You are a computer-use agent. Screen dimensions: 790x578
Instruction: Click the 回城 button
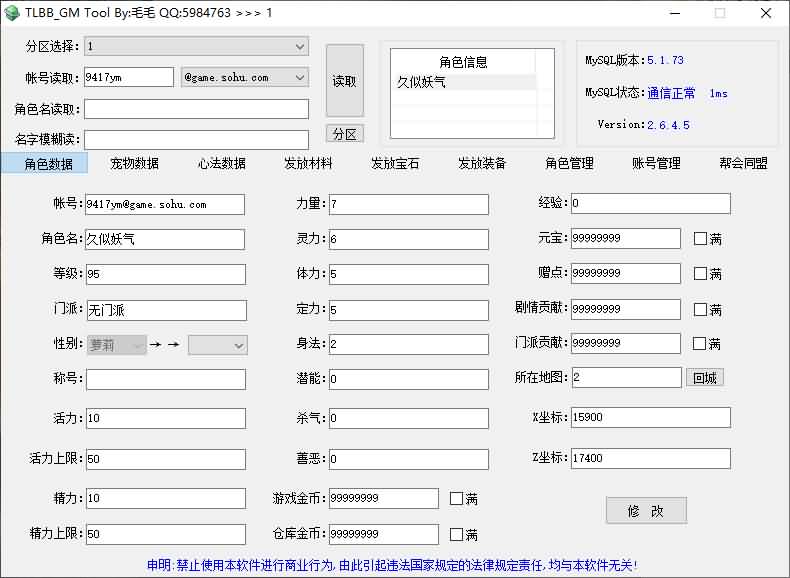click(705, 377)
